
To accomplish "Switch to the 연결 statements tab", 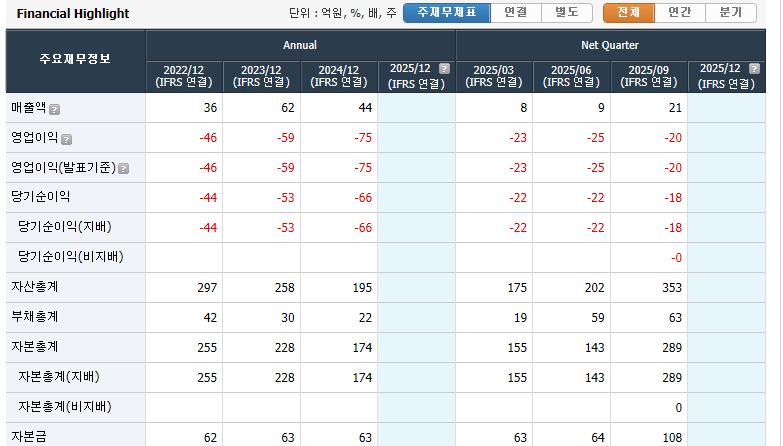I will (x=516, y=13).
